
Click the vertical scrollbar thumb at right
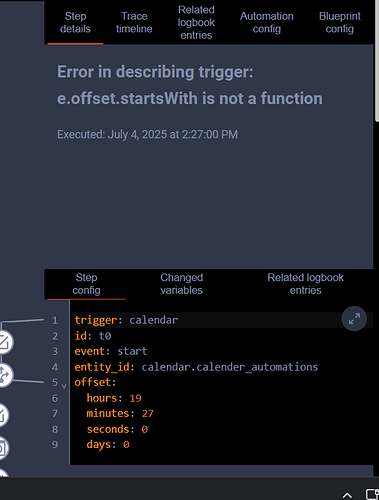(377, 61)
